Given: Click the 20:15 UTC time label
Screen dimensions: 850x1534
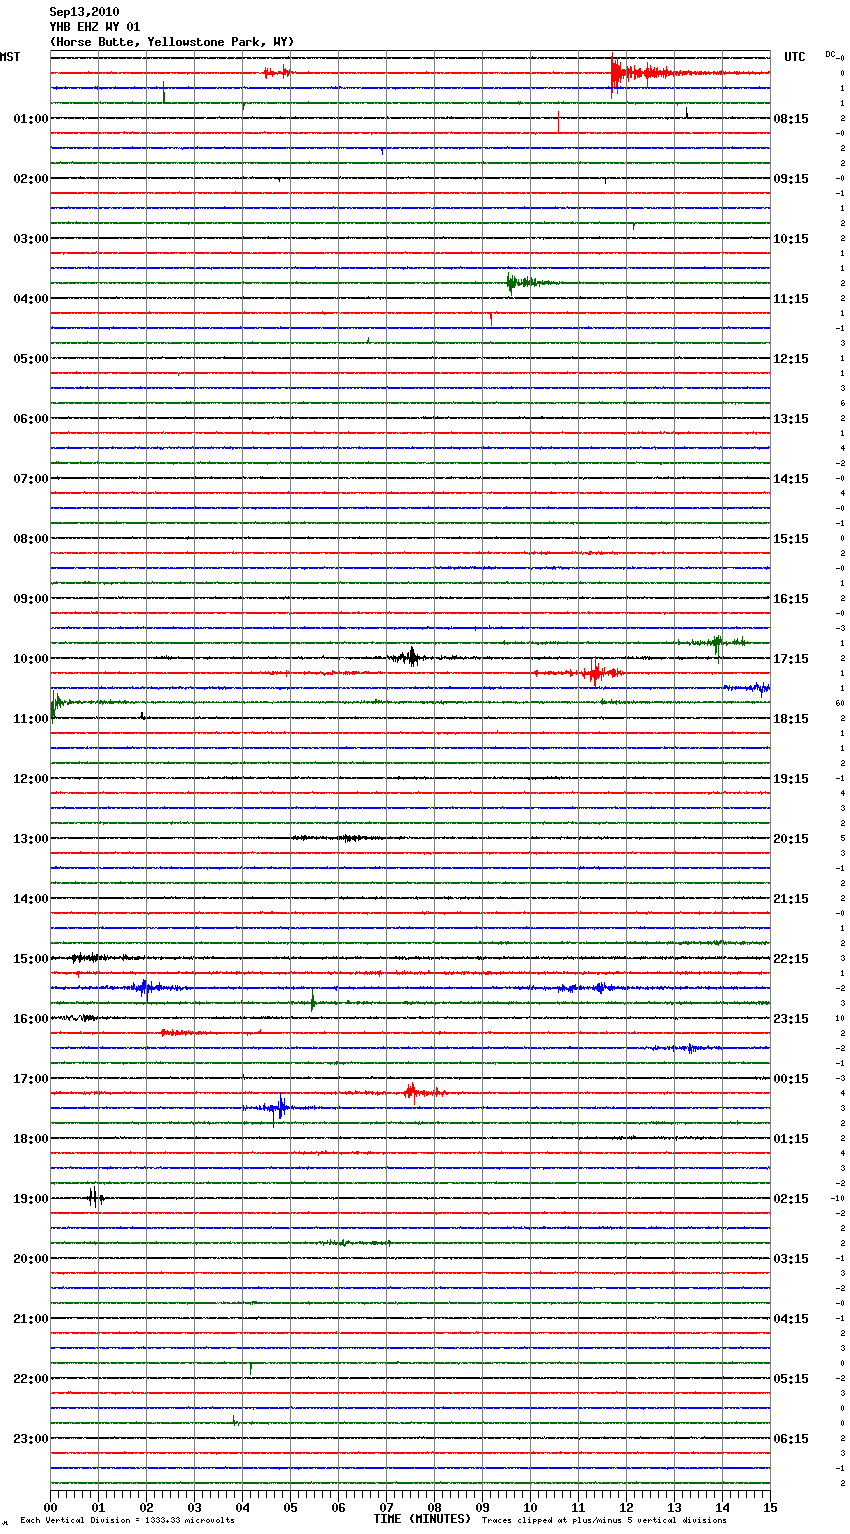Looking at the screenshot, I should [791, 839].
